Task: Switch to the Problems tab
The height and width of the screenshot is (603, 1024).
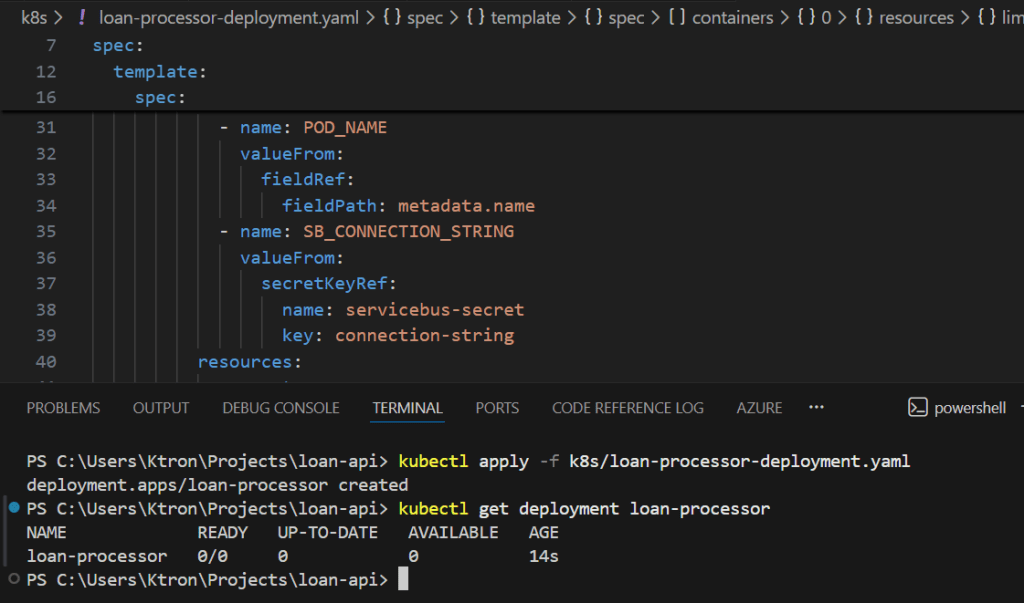Action: (63, 408)
